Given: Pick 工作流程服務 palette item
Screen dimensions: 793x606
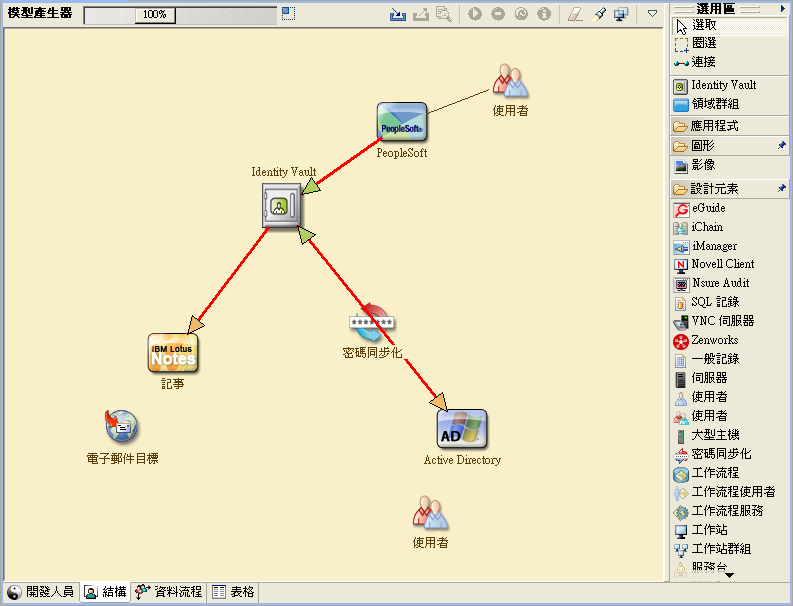Looking at the screenshot, I should click(731, 511).
